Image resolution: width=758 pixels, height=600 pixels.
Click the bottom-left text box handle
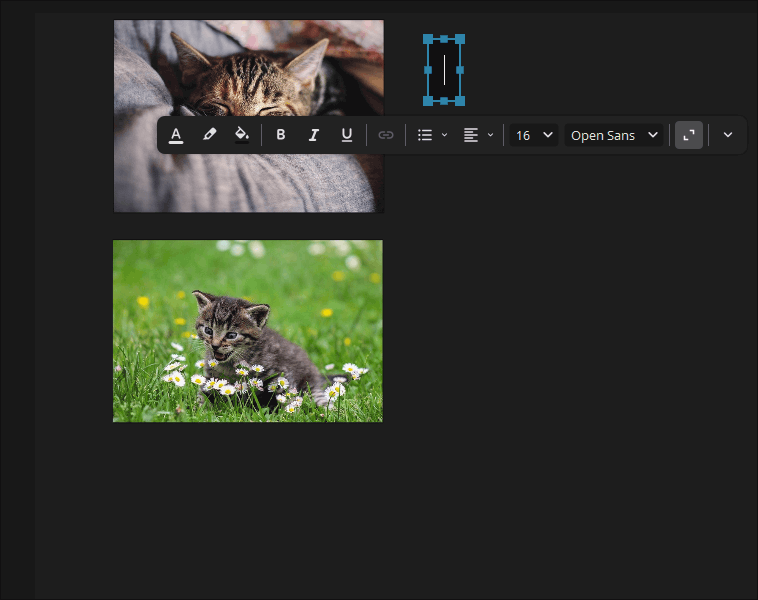[428, 101]
